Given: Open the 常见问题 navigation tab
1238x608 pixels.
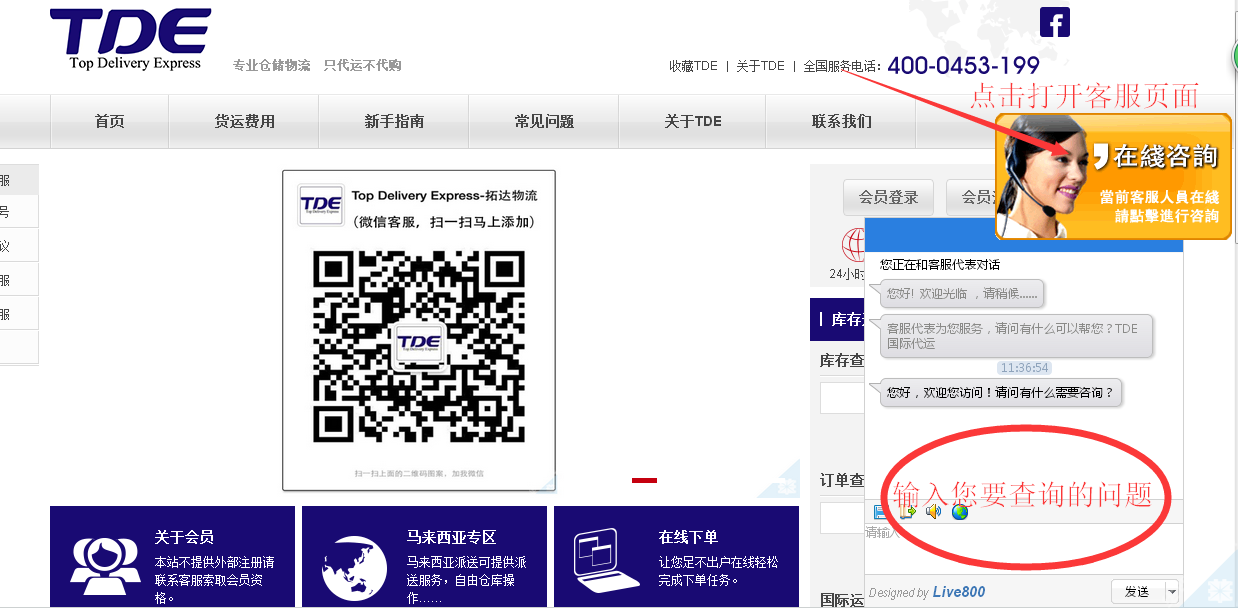Looking at the screenshot, I should [544, 122].
